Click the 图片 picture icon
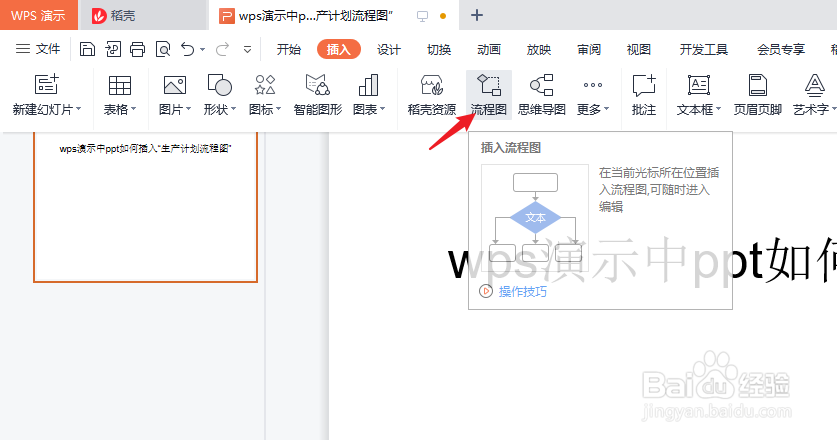The height and width of the screenshot is (440, 837). (x=175, y=85)
